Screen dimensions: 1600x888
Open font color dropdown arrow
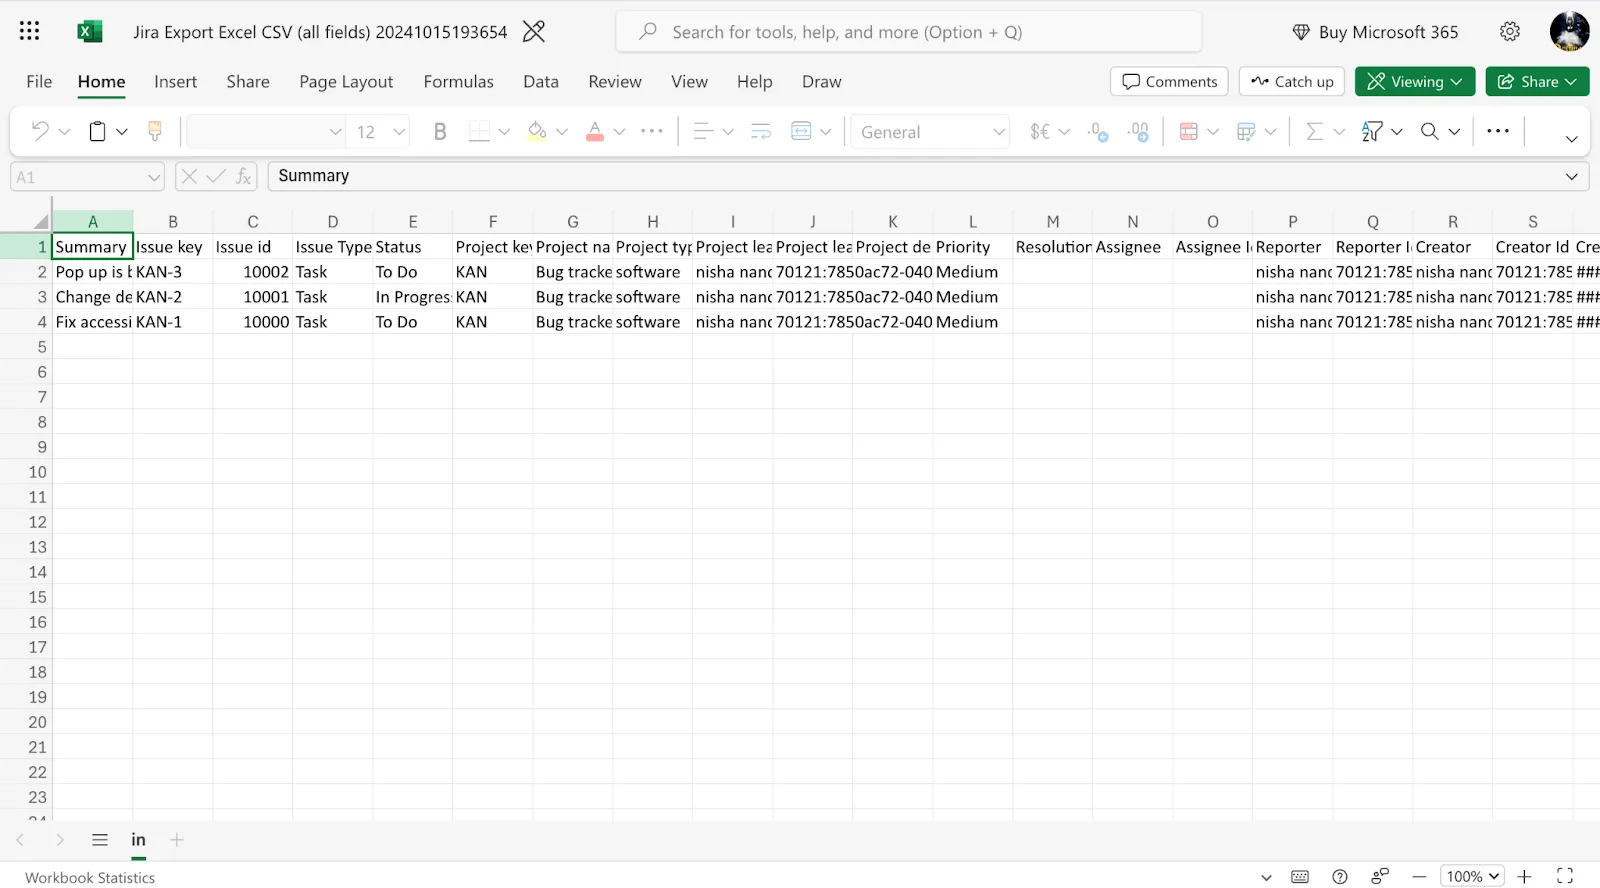pyautogui.click(x=620, y=131)
